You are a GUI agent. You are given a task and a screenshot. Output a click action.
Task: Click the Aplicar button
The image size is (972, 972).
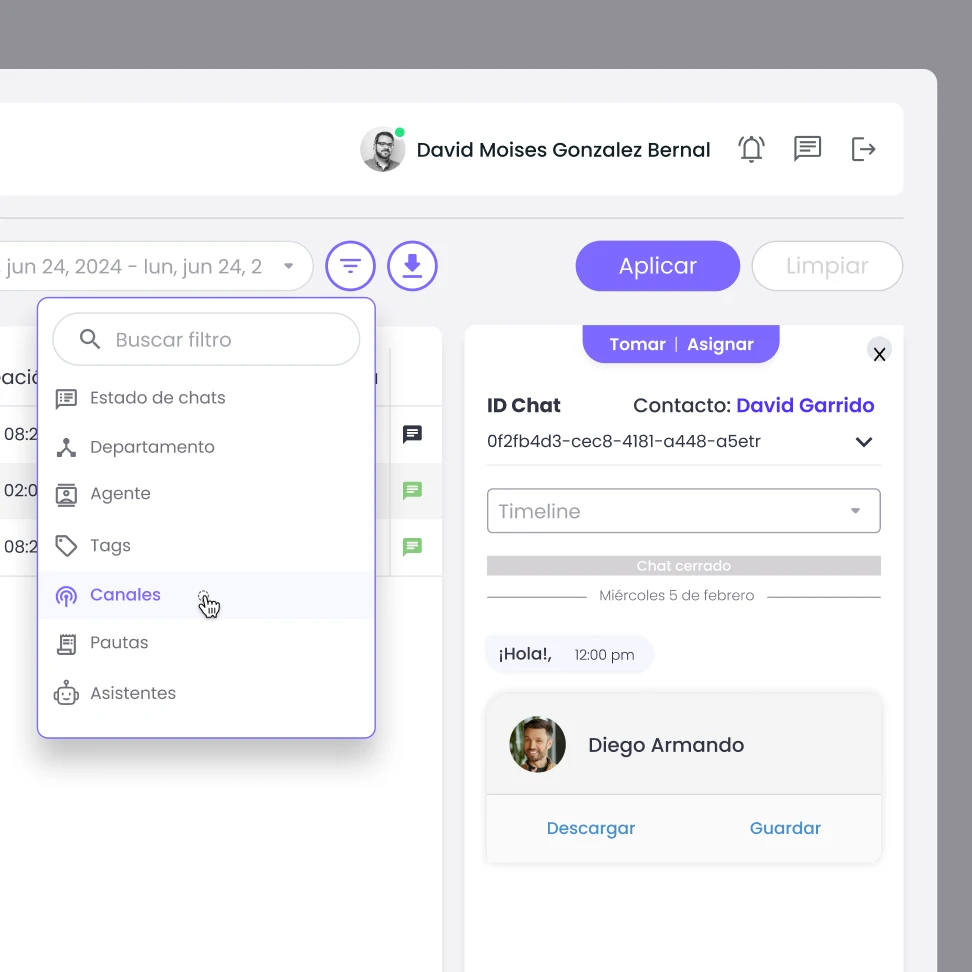click(x=657, y=266)
